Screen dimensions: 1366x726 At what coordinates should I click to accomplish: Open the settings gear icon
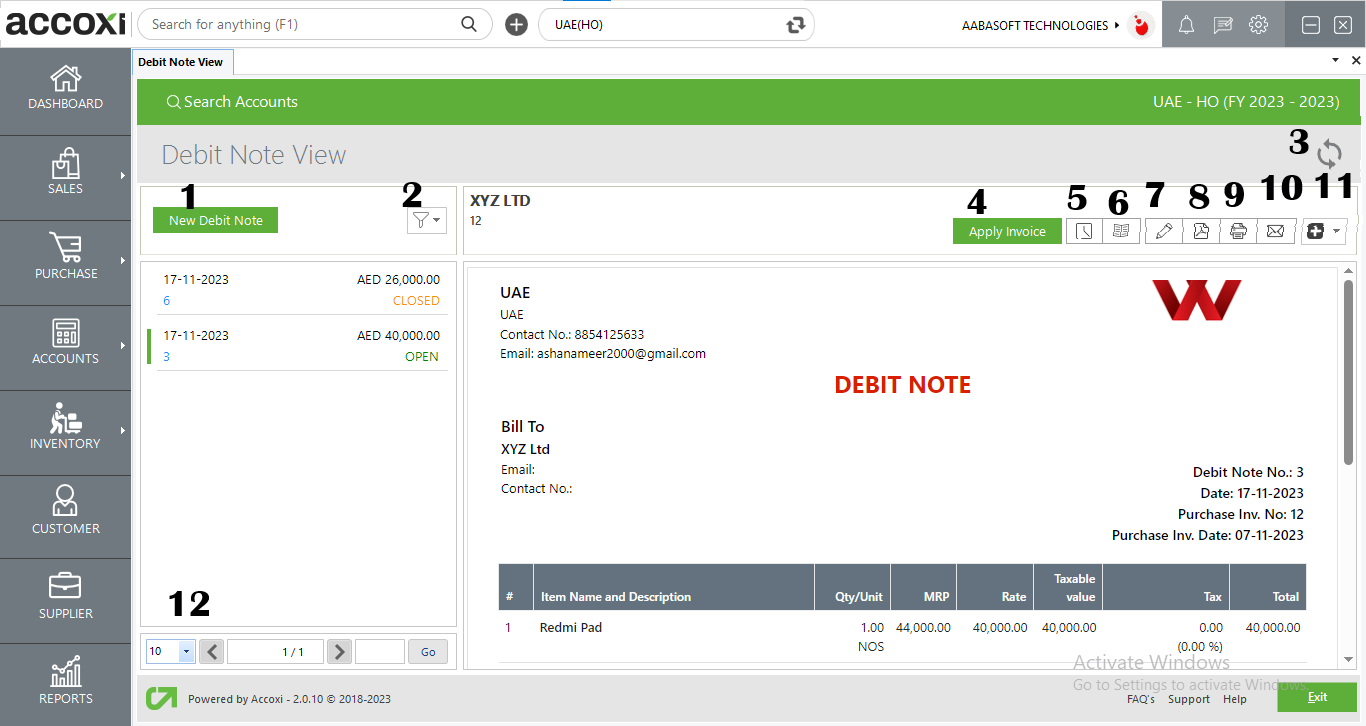tap(1258, 24)
